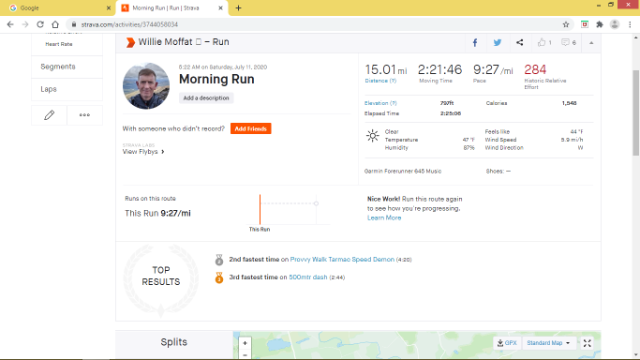The image size is (640, 360).
Task: Close the Morning Run Strava tab
Action: click(220, 8)
